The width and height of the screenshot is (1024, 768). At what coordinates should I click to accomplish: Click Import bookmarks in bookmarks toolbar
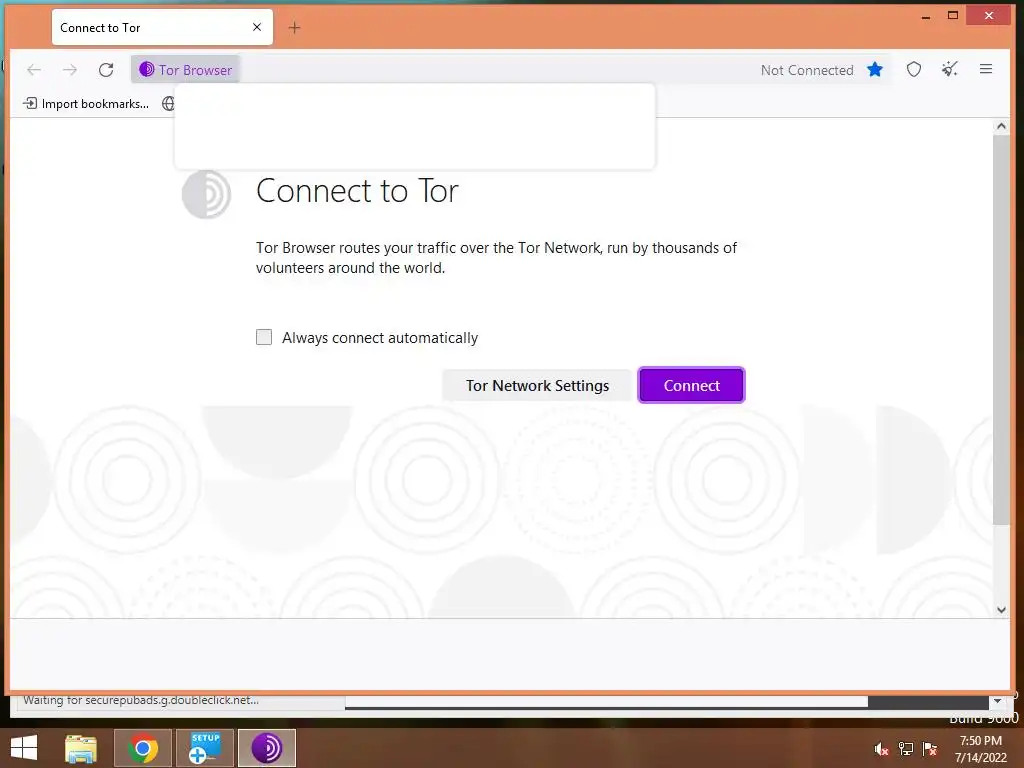point(86,103)
